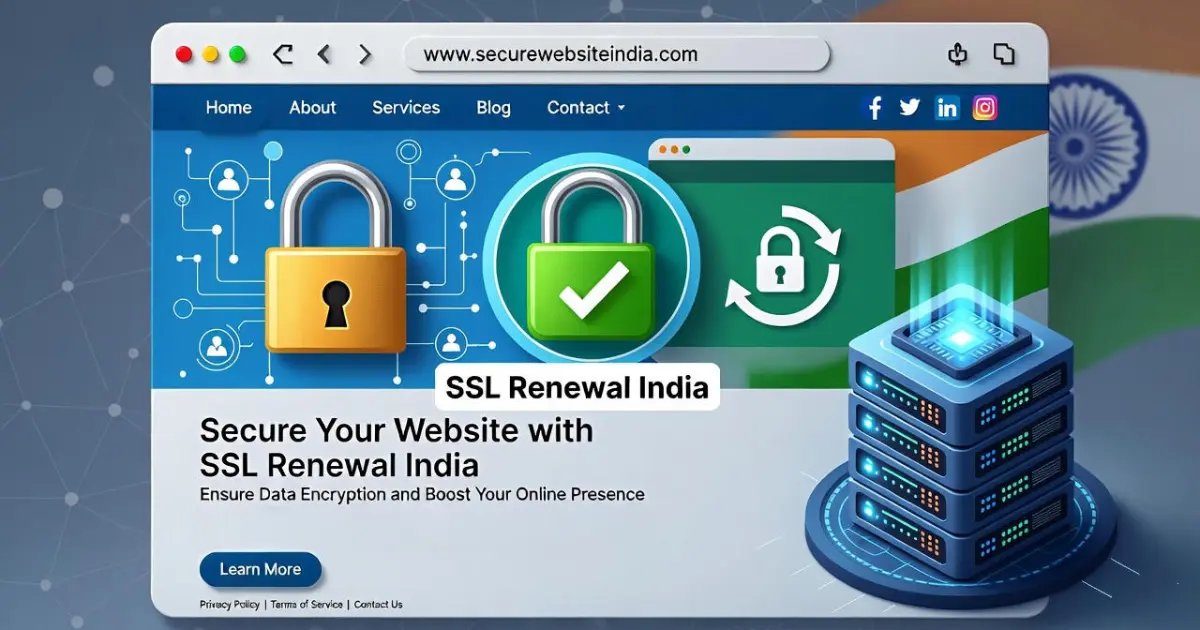Go forward with the right arrow
The width and height of the screenshot is (1200, 630).
click(x=365, y=55)
